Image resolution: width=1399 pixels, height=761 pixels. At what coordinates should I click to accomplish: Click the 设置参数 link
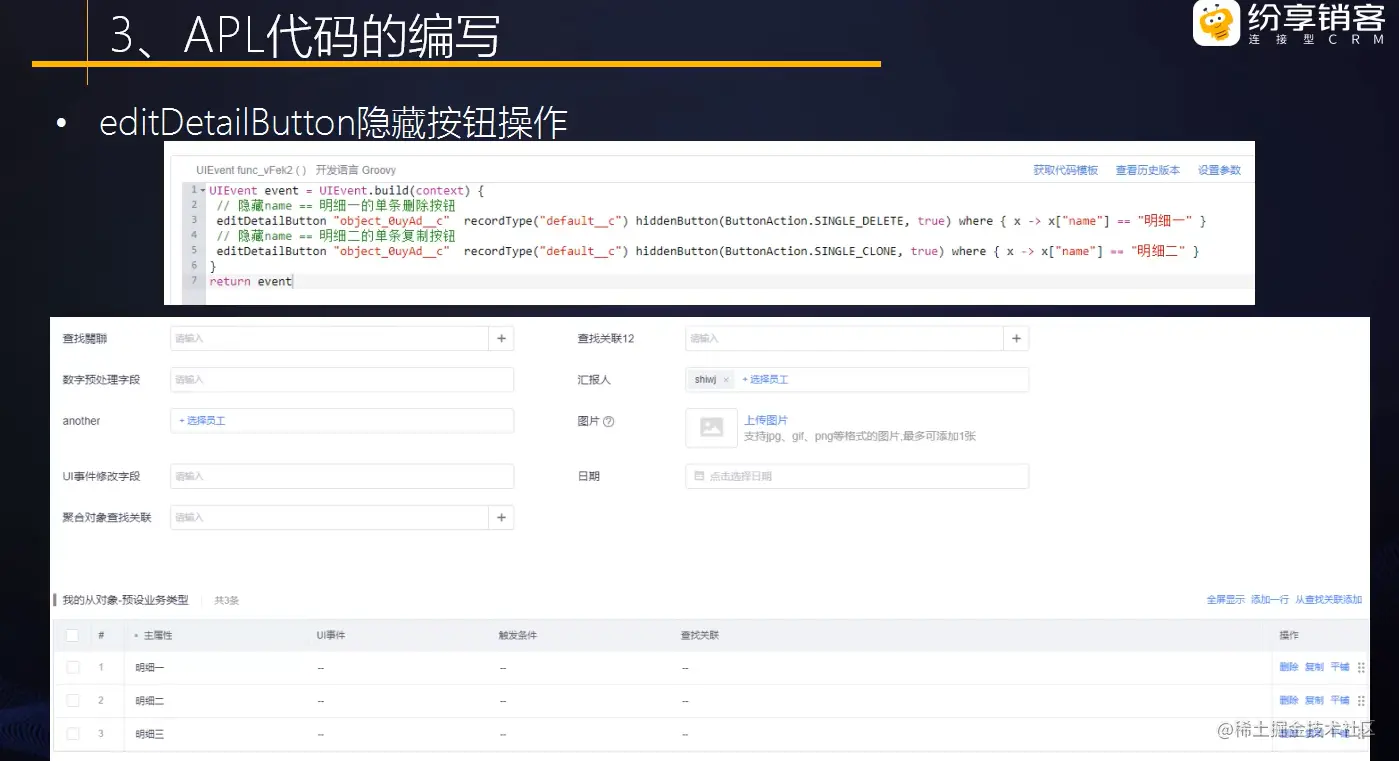pos(1220,170)
